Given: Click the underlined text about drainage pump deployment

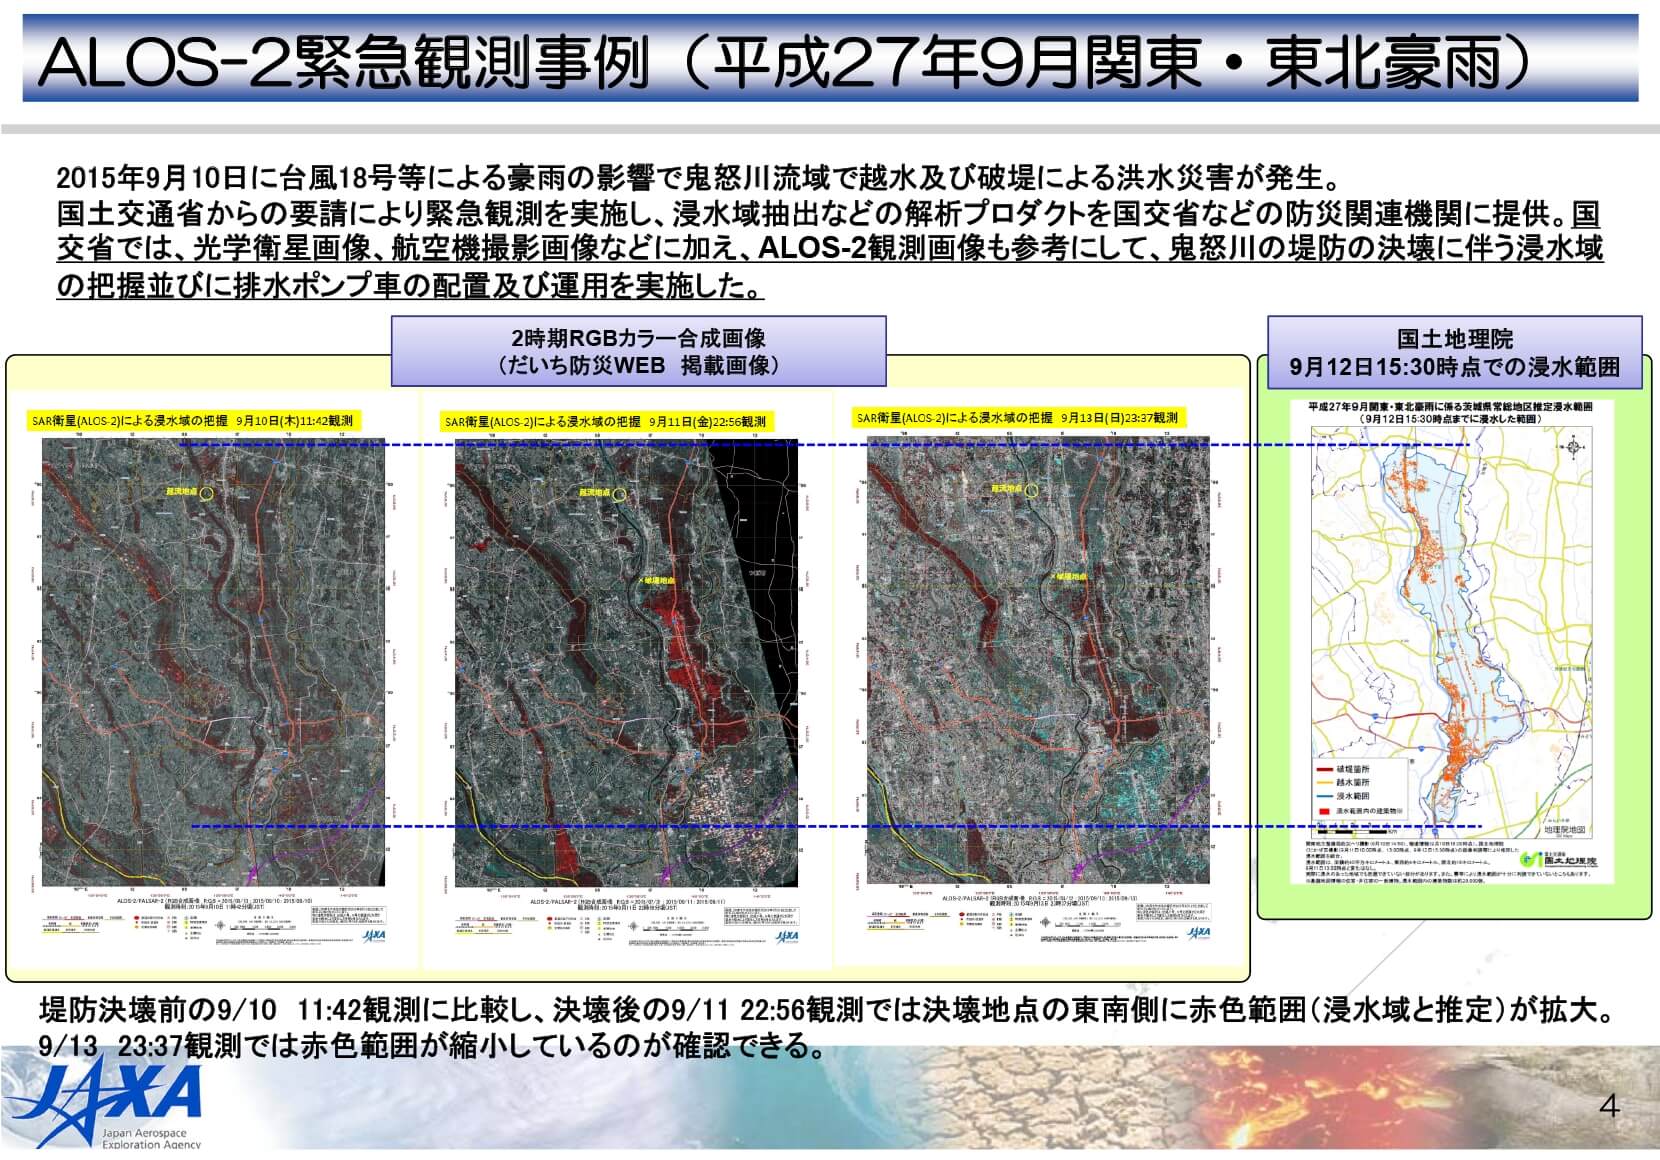Looking at the screenshot, I should click(410, 287).
